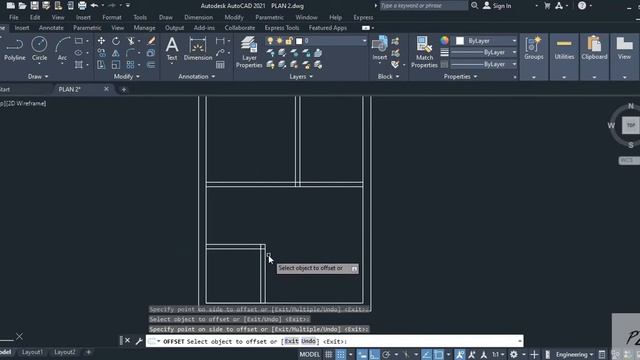
Task: Insert a Table from Annotation panel
Action: [x=220, y=64]
